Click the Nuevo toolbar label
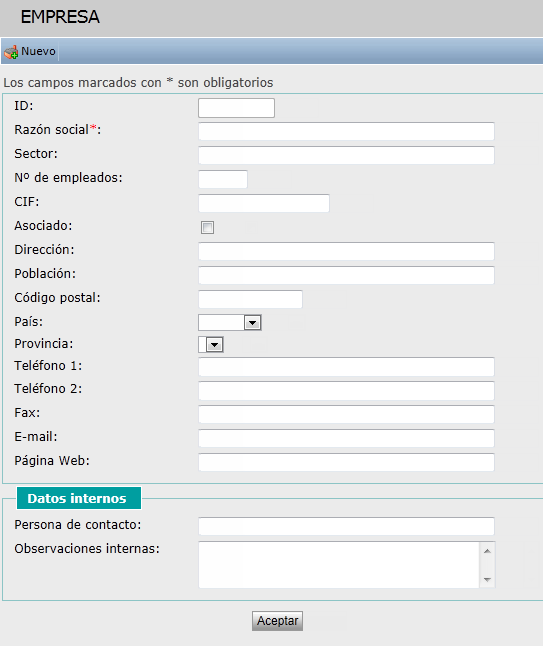The height and width of the screenshot is (646, 543). tap(38, 51)
